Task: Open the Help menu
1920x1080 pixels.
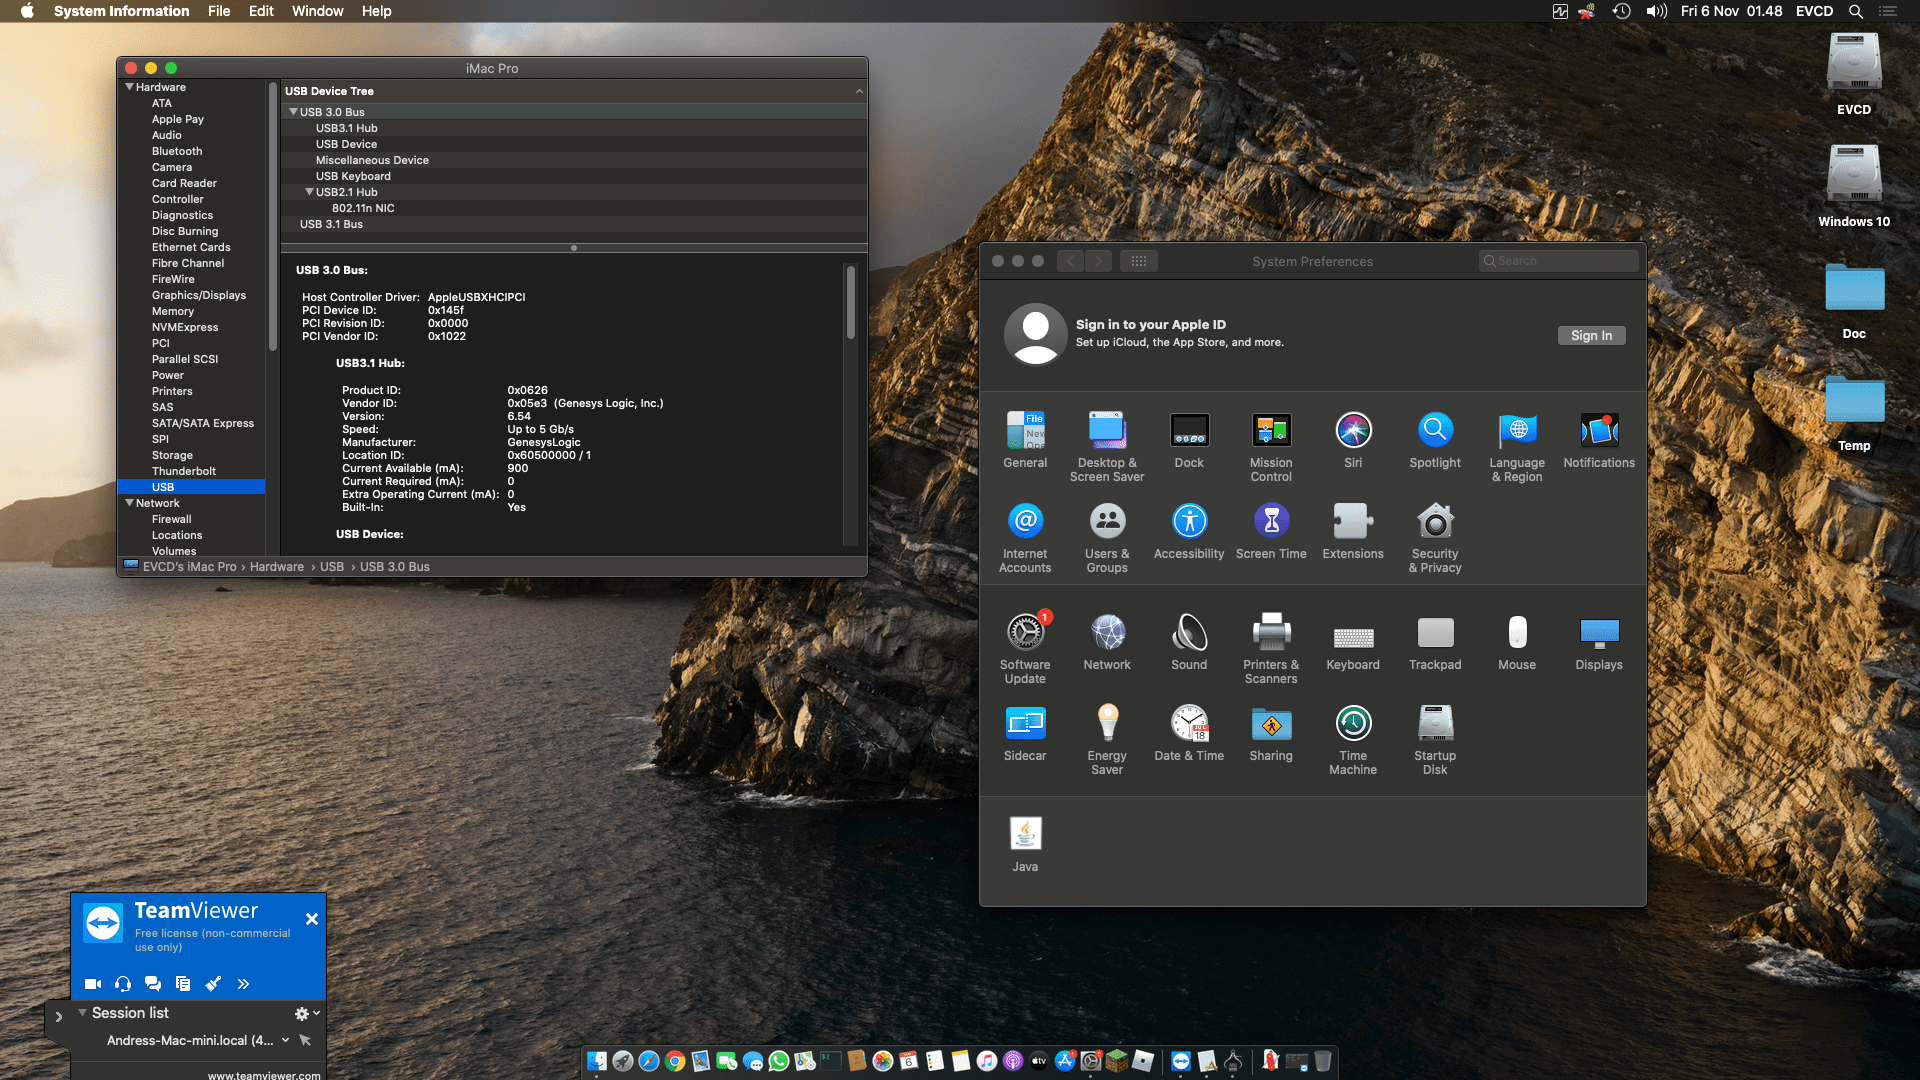Action: (376, 11)
